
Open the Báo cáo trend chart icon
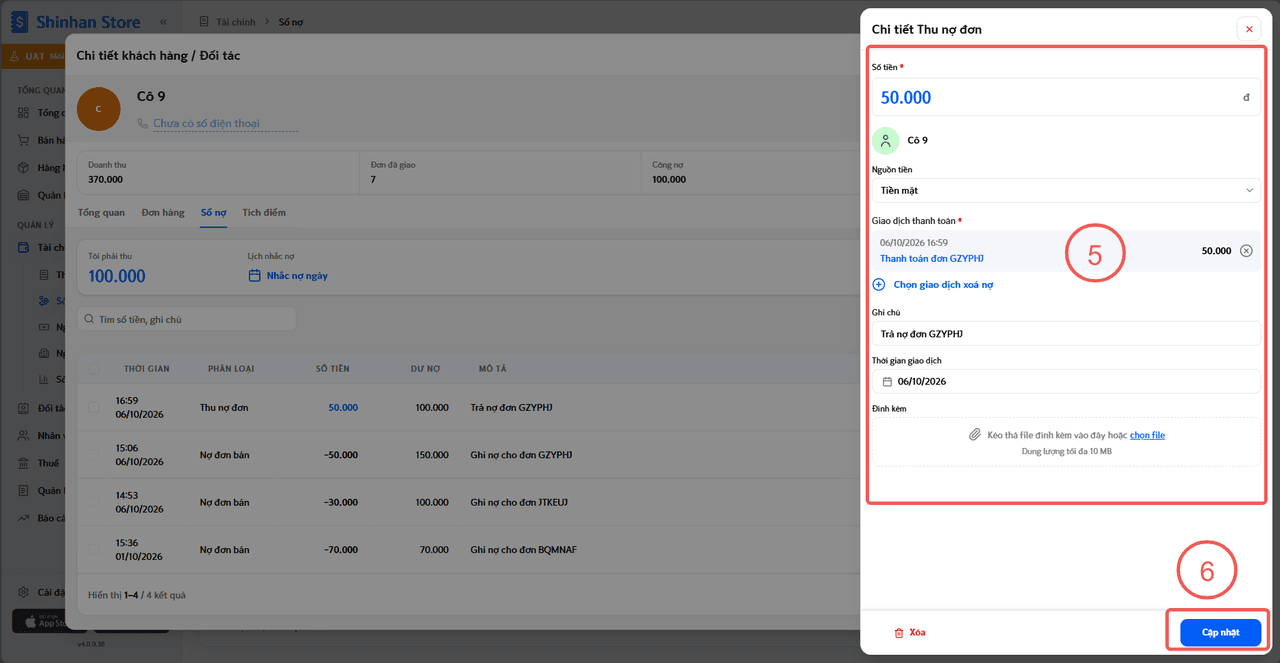coord(23,518)
